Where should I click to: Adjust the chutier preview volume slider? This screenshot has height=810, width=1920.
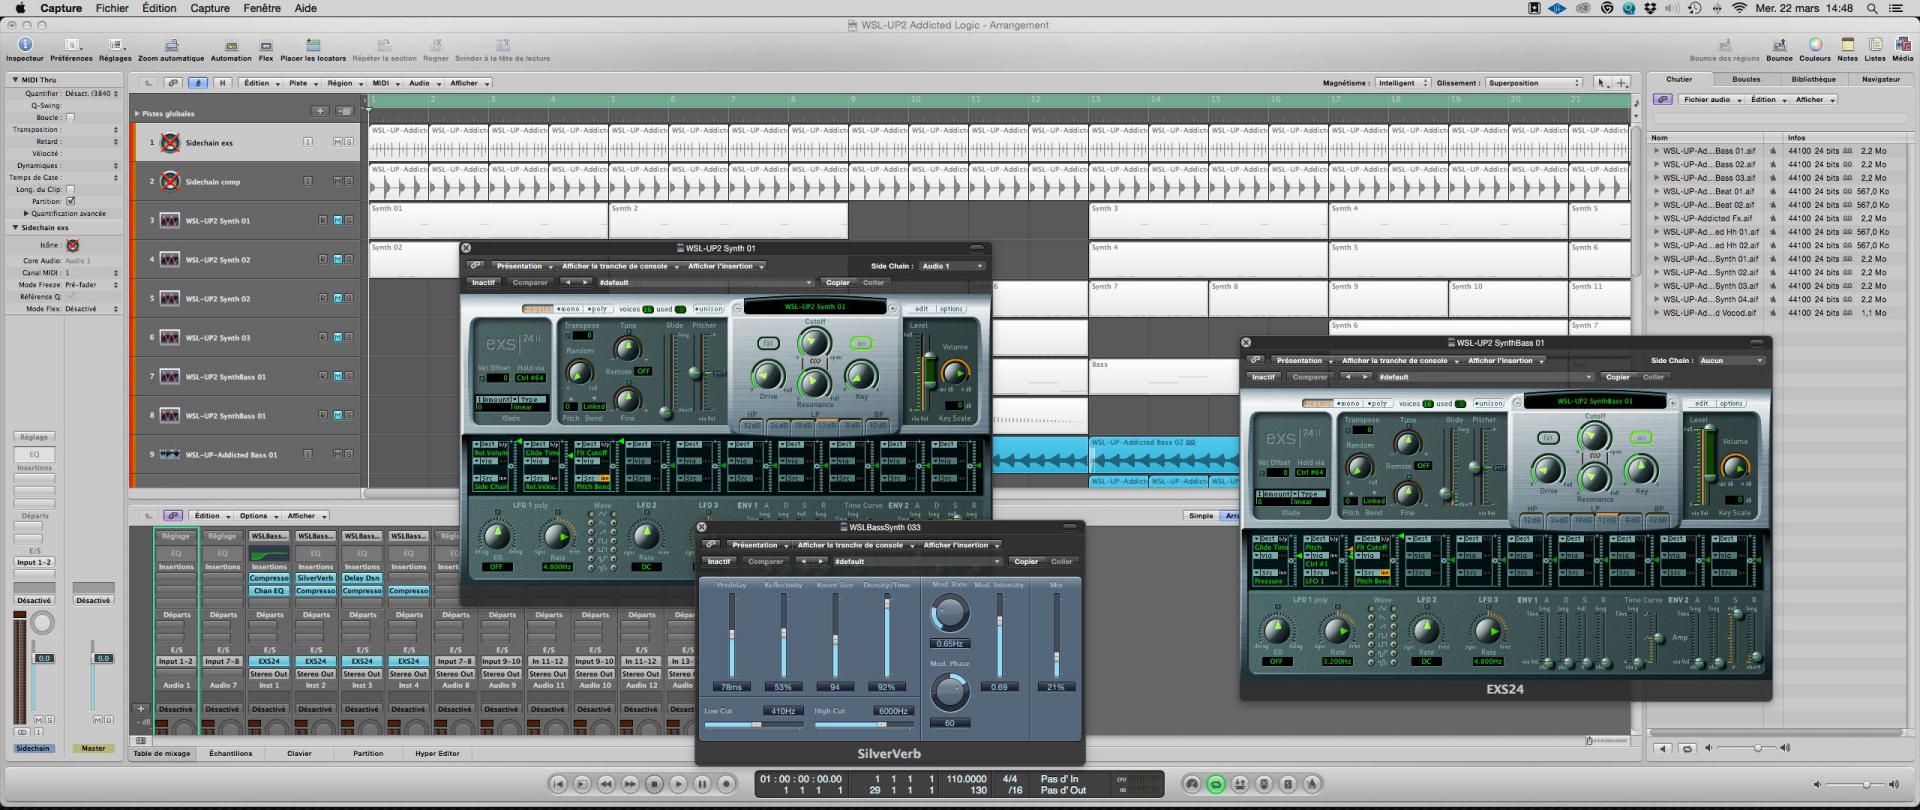(1758, 748)
